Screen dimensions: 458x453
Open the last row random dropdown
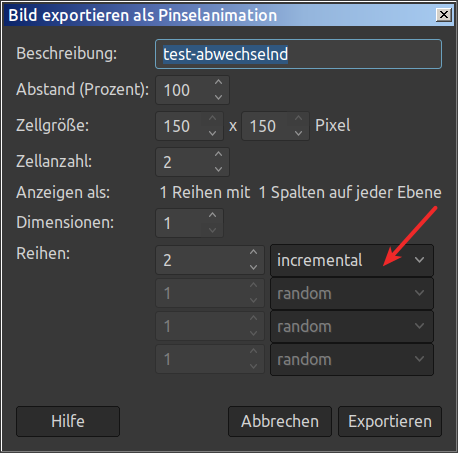352,359
